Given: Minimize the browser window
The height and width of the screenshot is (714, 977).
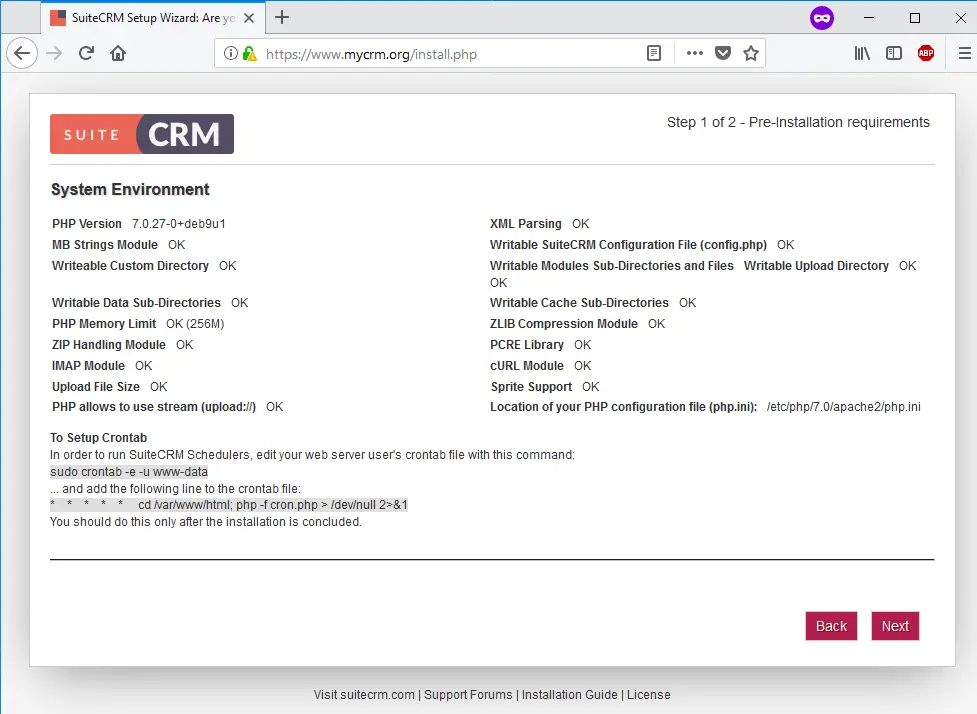Looking at the screenshot, I should 869,18.
